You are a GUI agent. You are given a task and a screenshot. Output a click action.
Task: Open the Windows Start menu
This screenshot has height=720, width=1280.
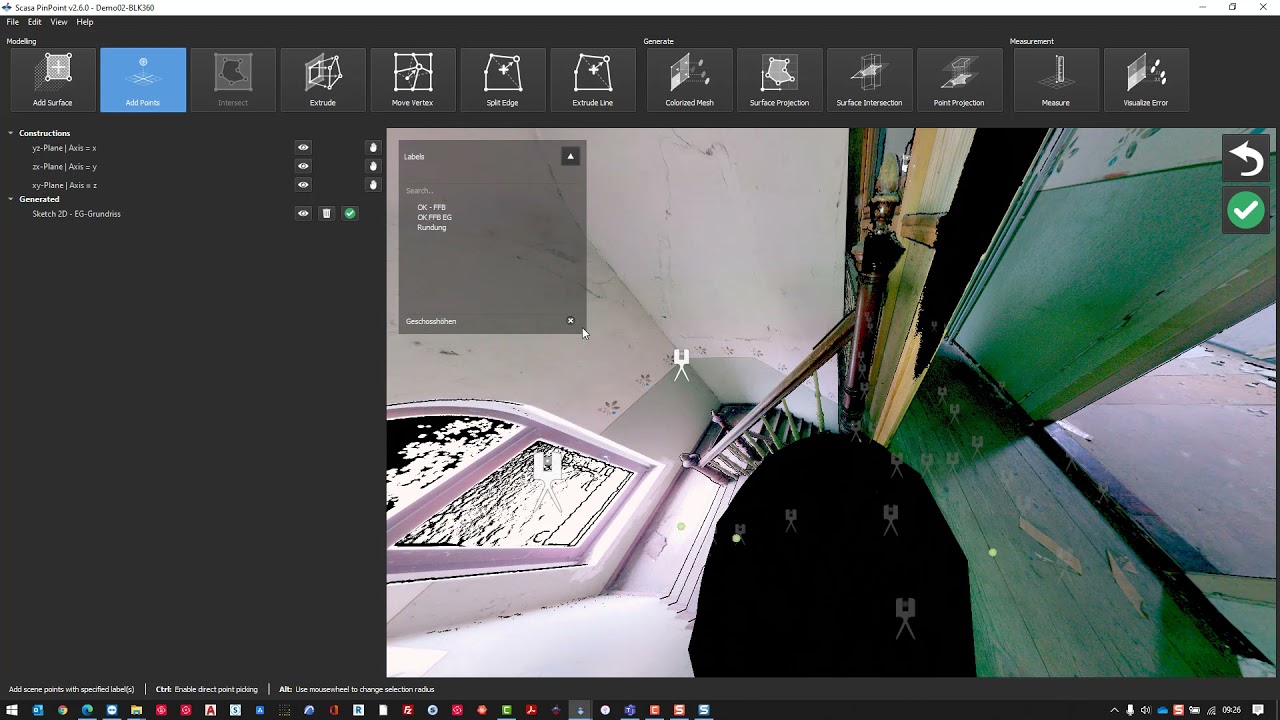[x=12, y=710]
